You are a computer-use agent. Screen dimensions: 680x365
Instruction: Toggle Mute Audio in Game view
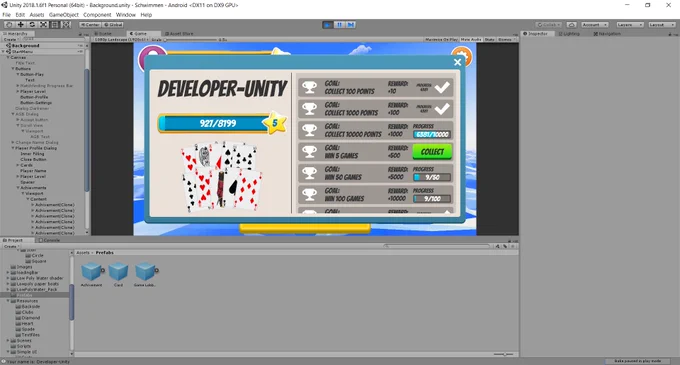[x=471, y=39]
